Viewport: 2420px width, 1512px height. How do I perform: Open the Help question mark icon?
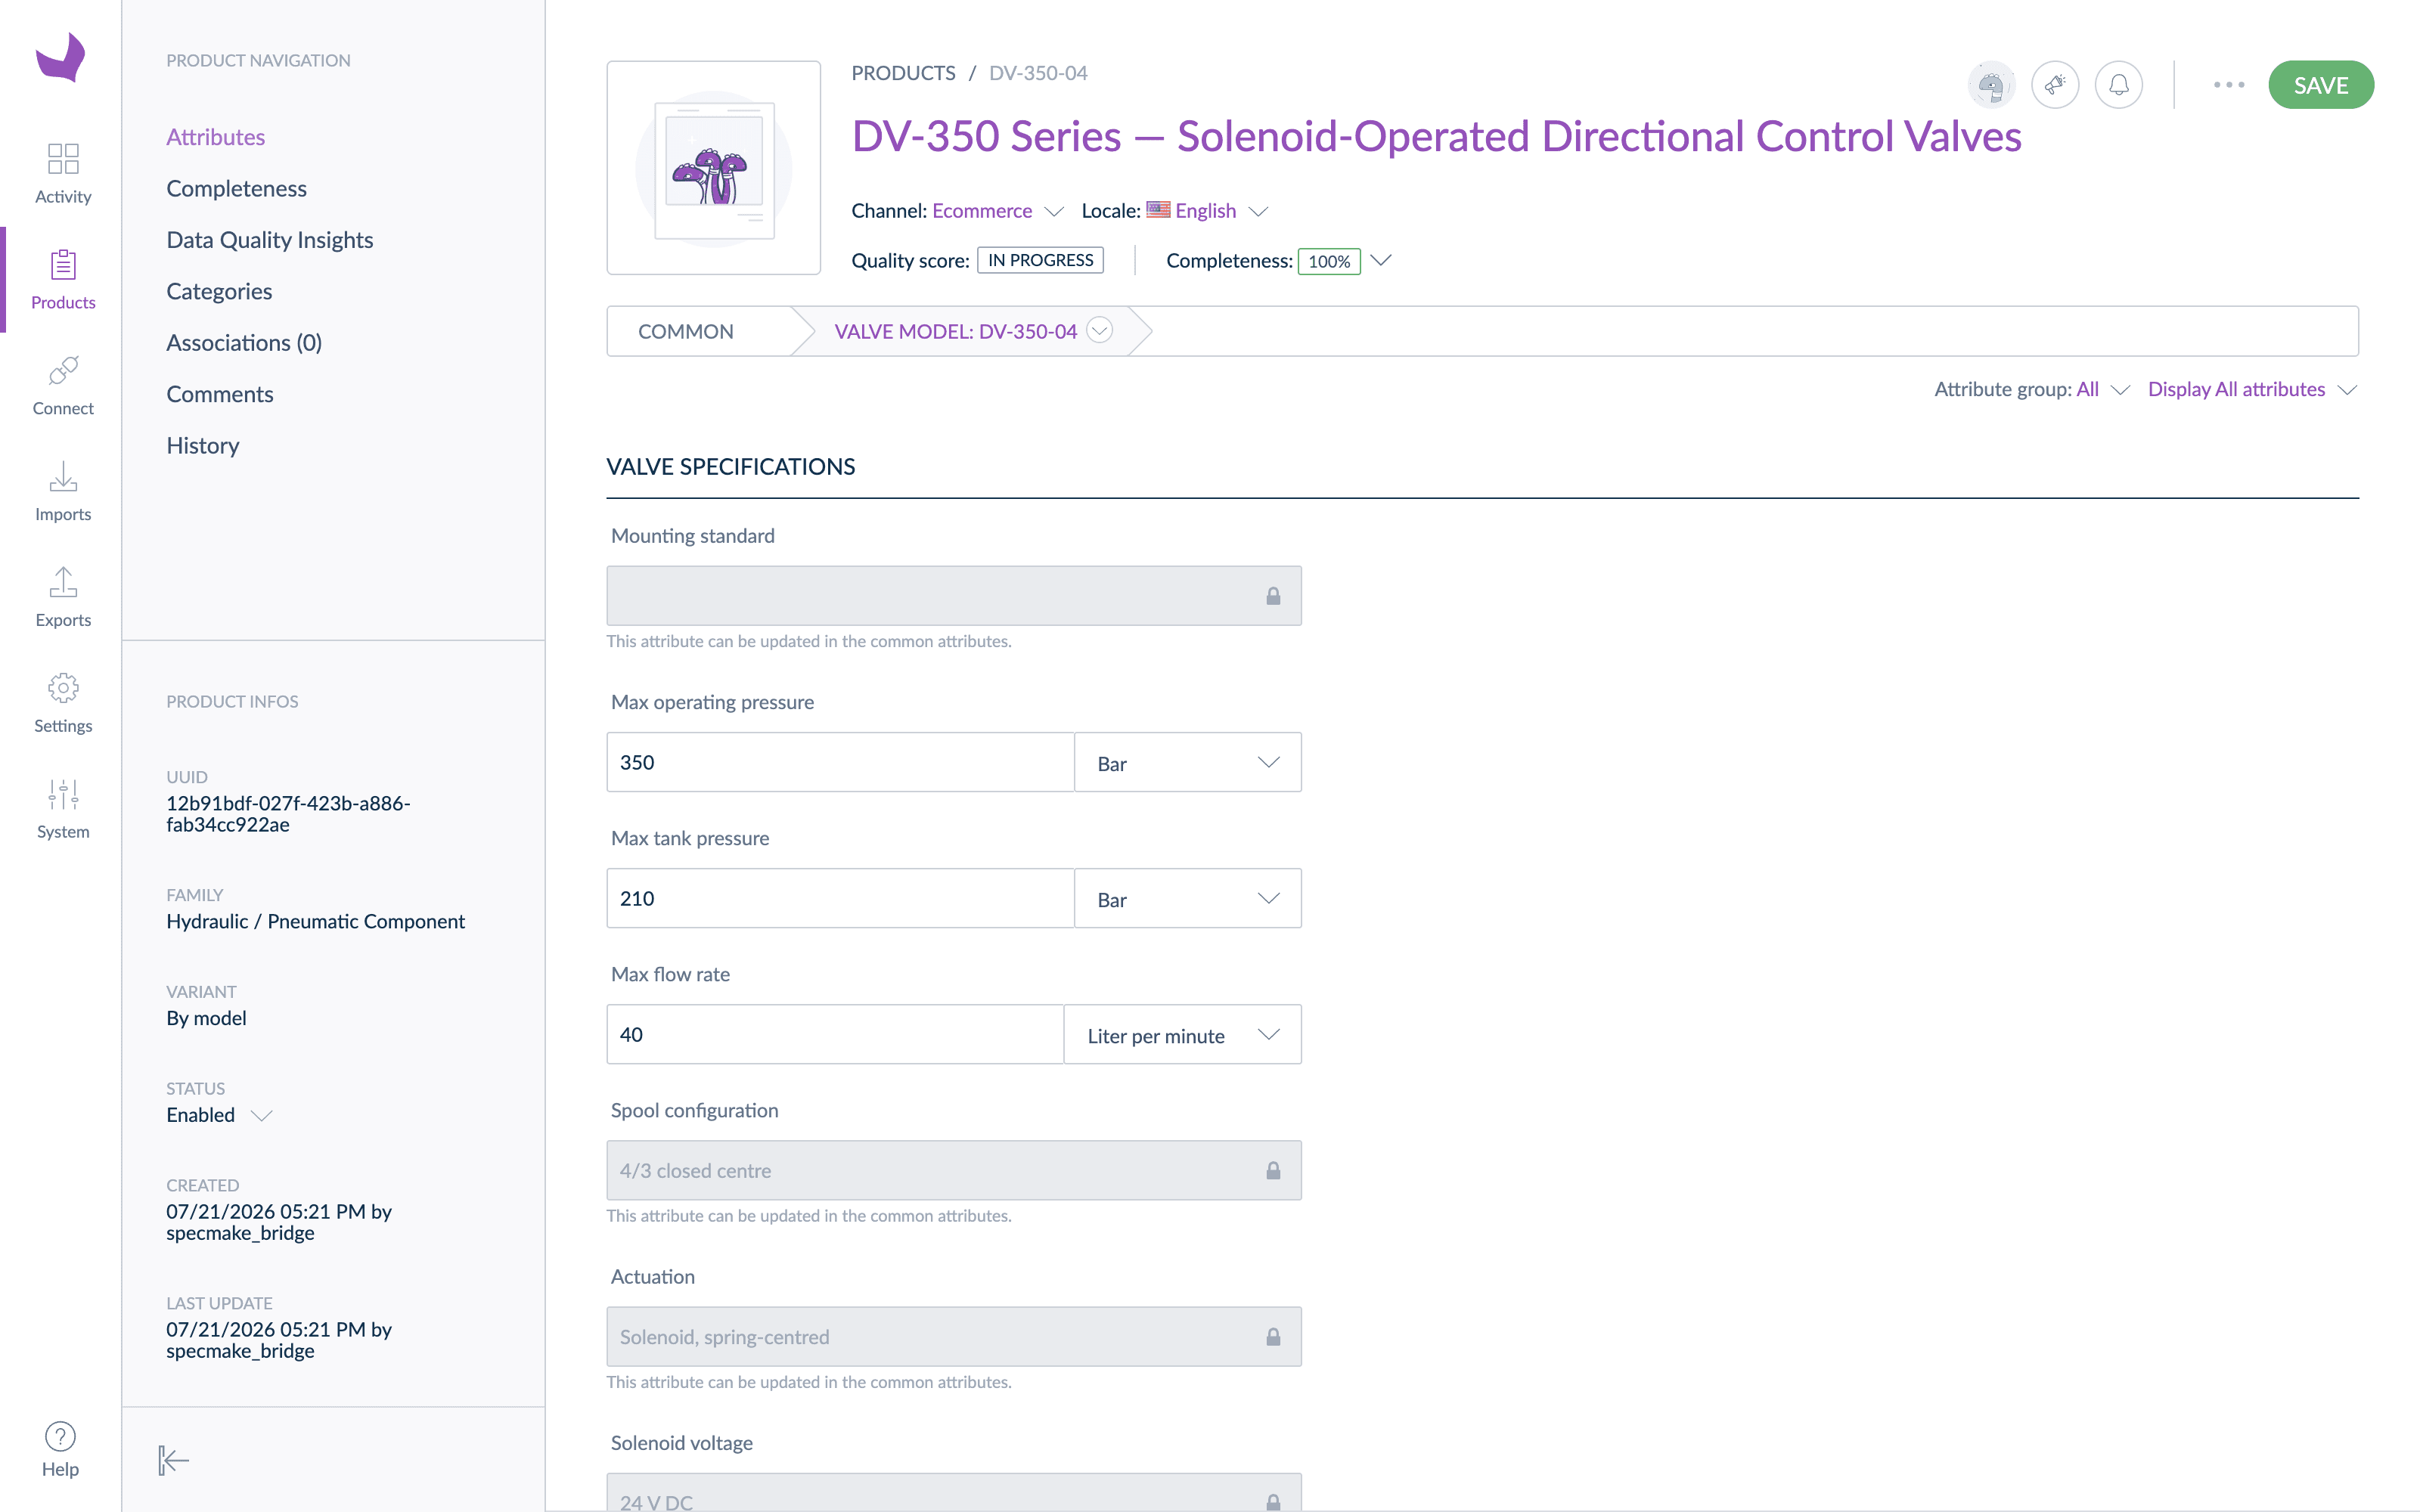(x=60, y=1436)
